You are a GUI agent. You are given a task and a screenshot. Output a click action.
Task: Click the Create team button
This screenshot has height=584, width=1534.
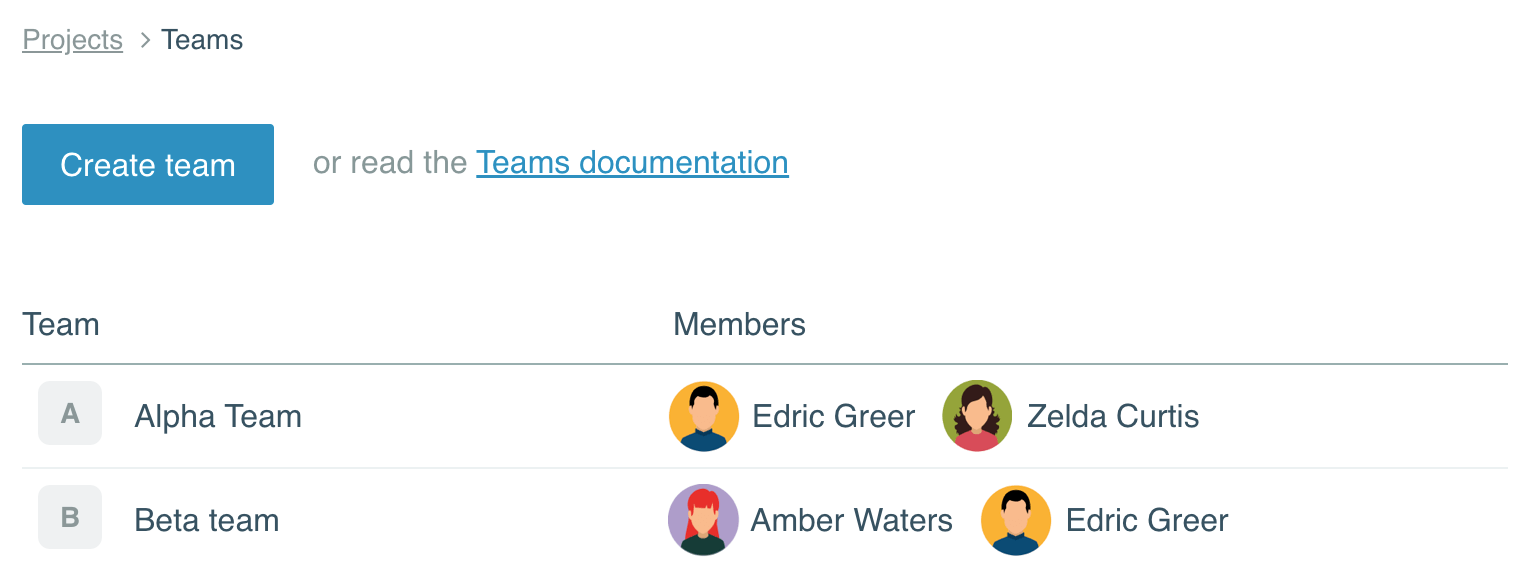[148, 164]
